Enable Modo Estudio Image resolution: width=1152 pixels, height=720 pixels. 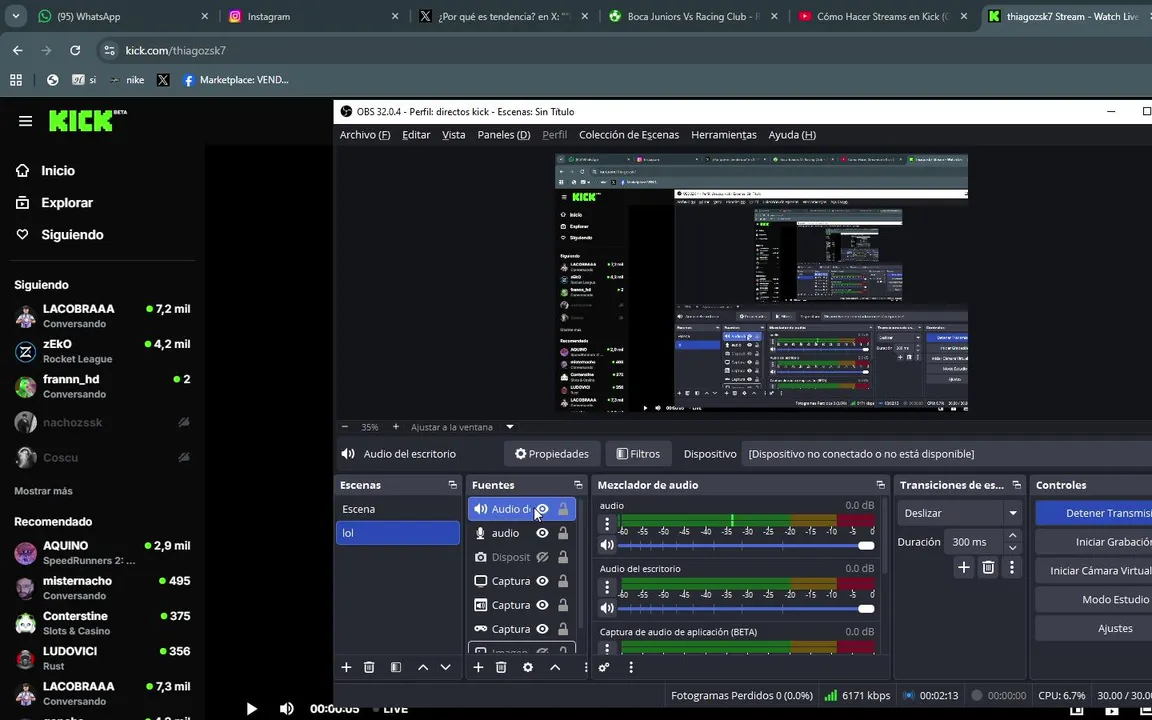click(1094, 600)
